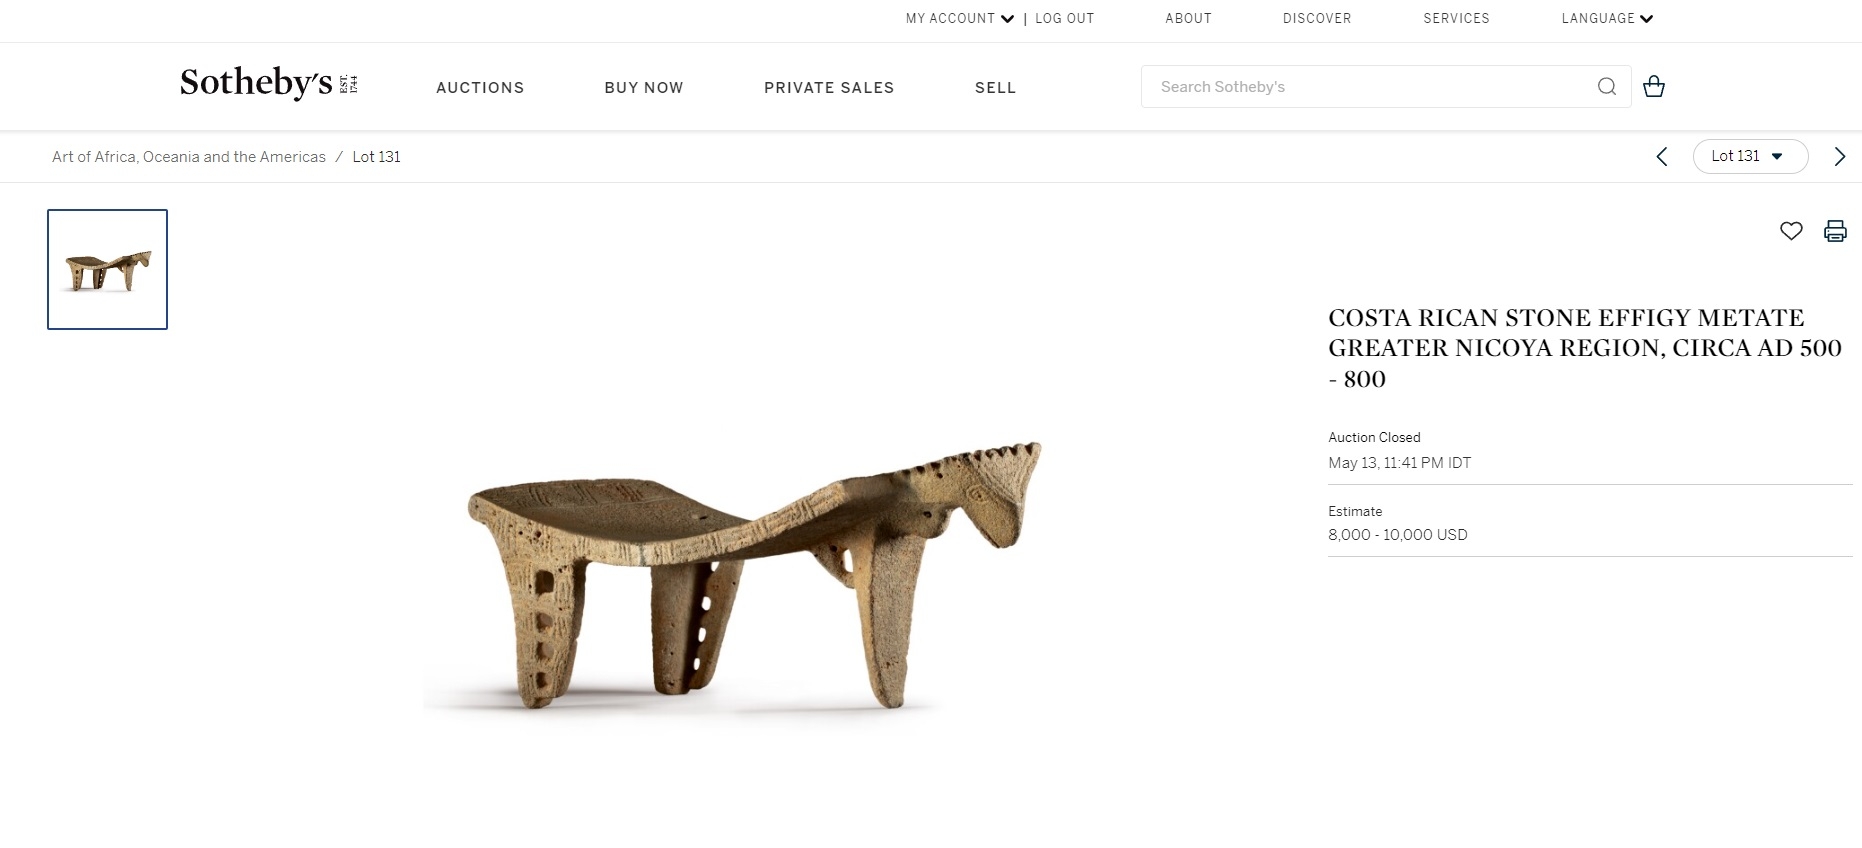
Task: Open the Language dropdown
Action: click(x=1607, y=18)
